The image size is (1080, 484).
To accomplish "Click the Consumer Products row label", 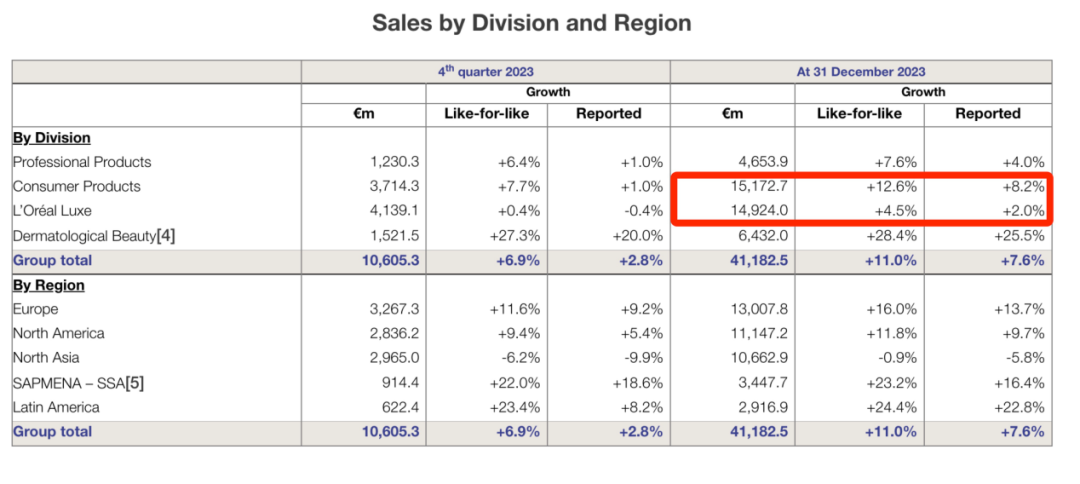I will (x=77, y=187).
